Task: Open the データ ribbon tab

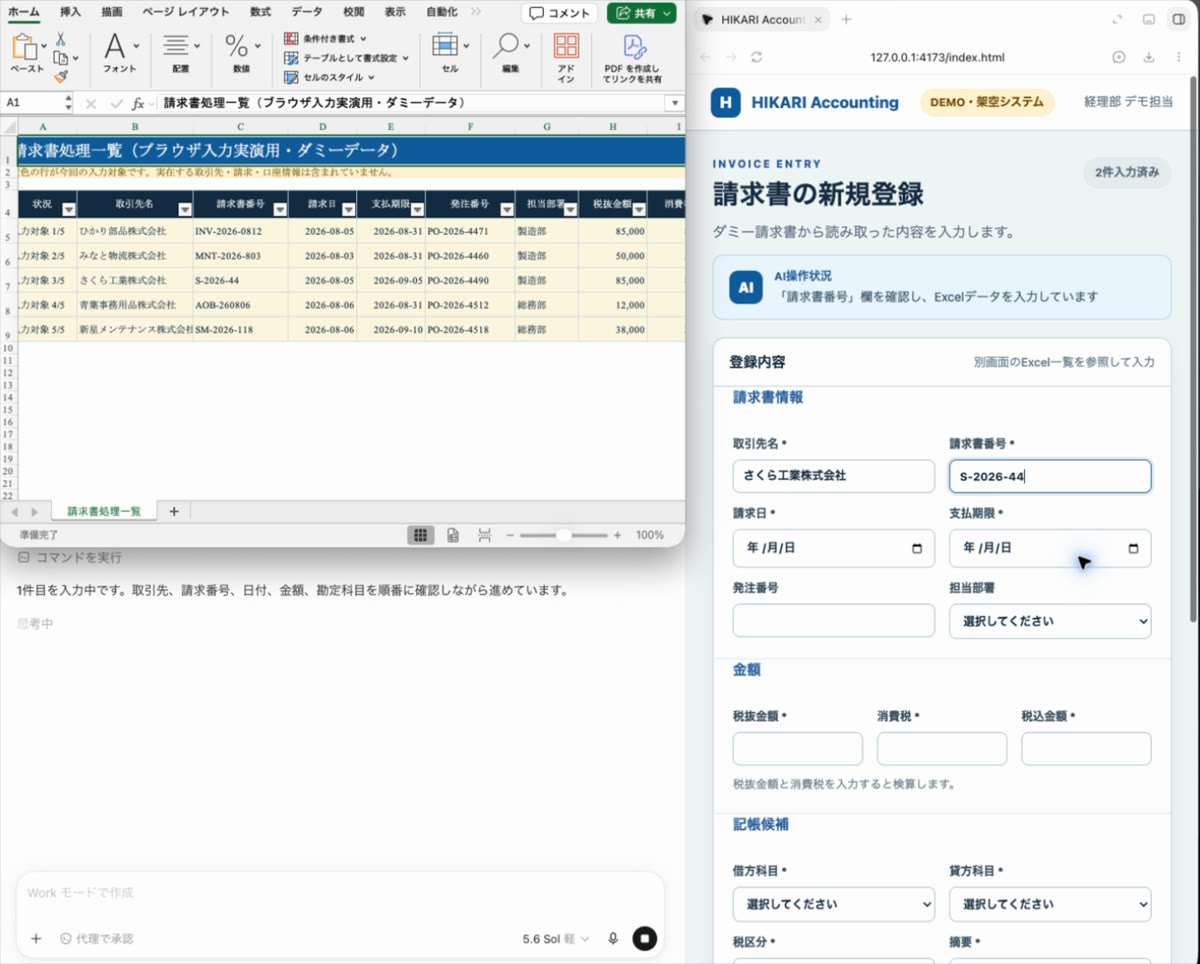Action: pyautogui.click(x=307, y=12)
